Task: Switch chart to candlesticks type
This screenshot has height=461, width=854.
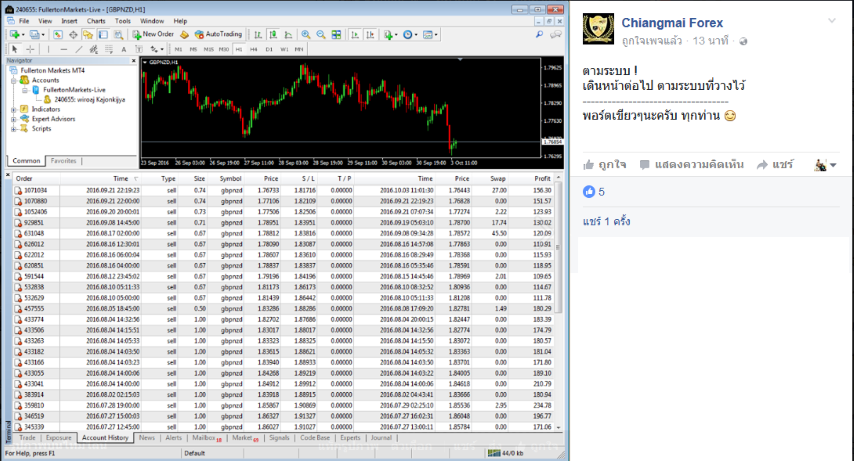Action: point(273,34)
